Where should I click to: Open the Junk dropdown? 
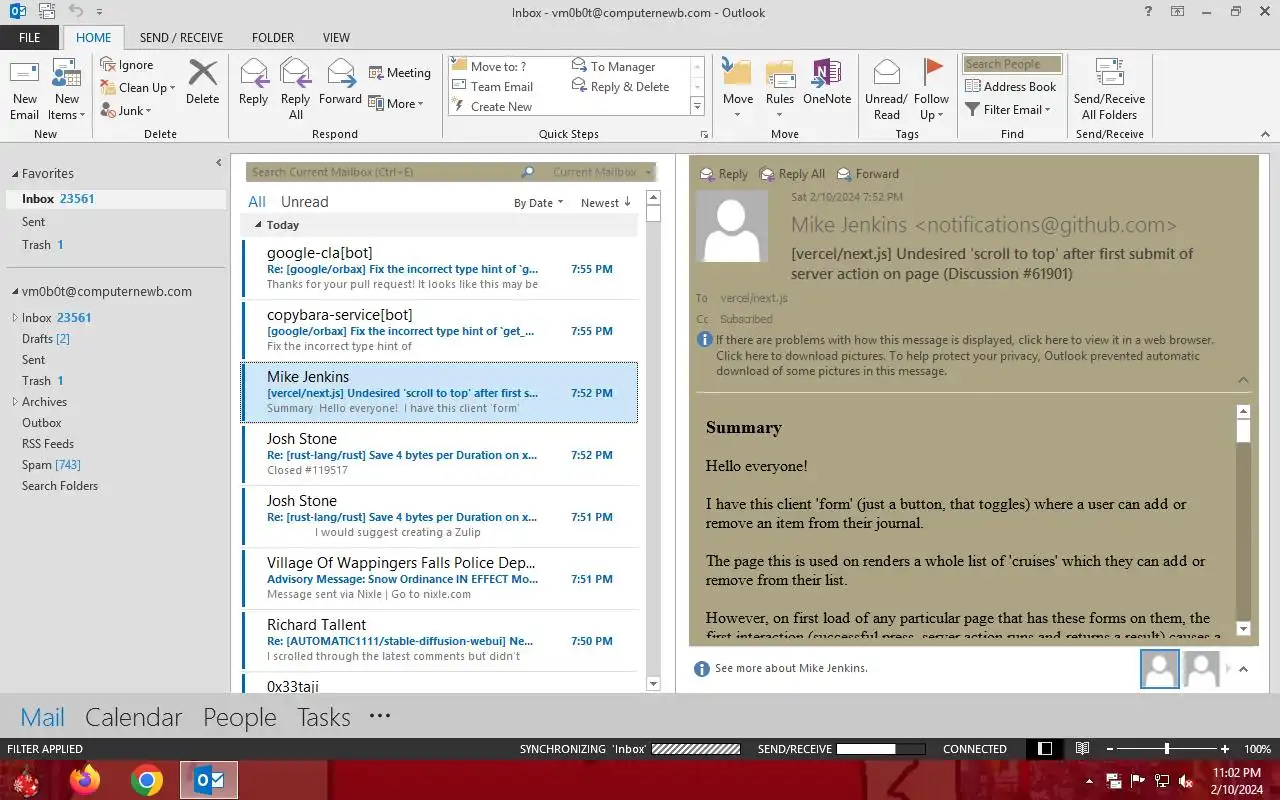(126, 110)
